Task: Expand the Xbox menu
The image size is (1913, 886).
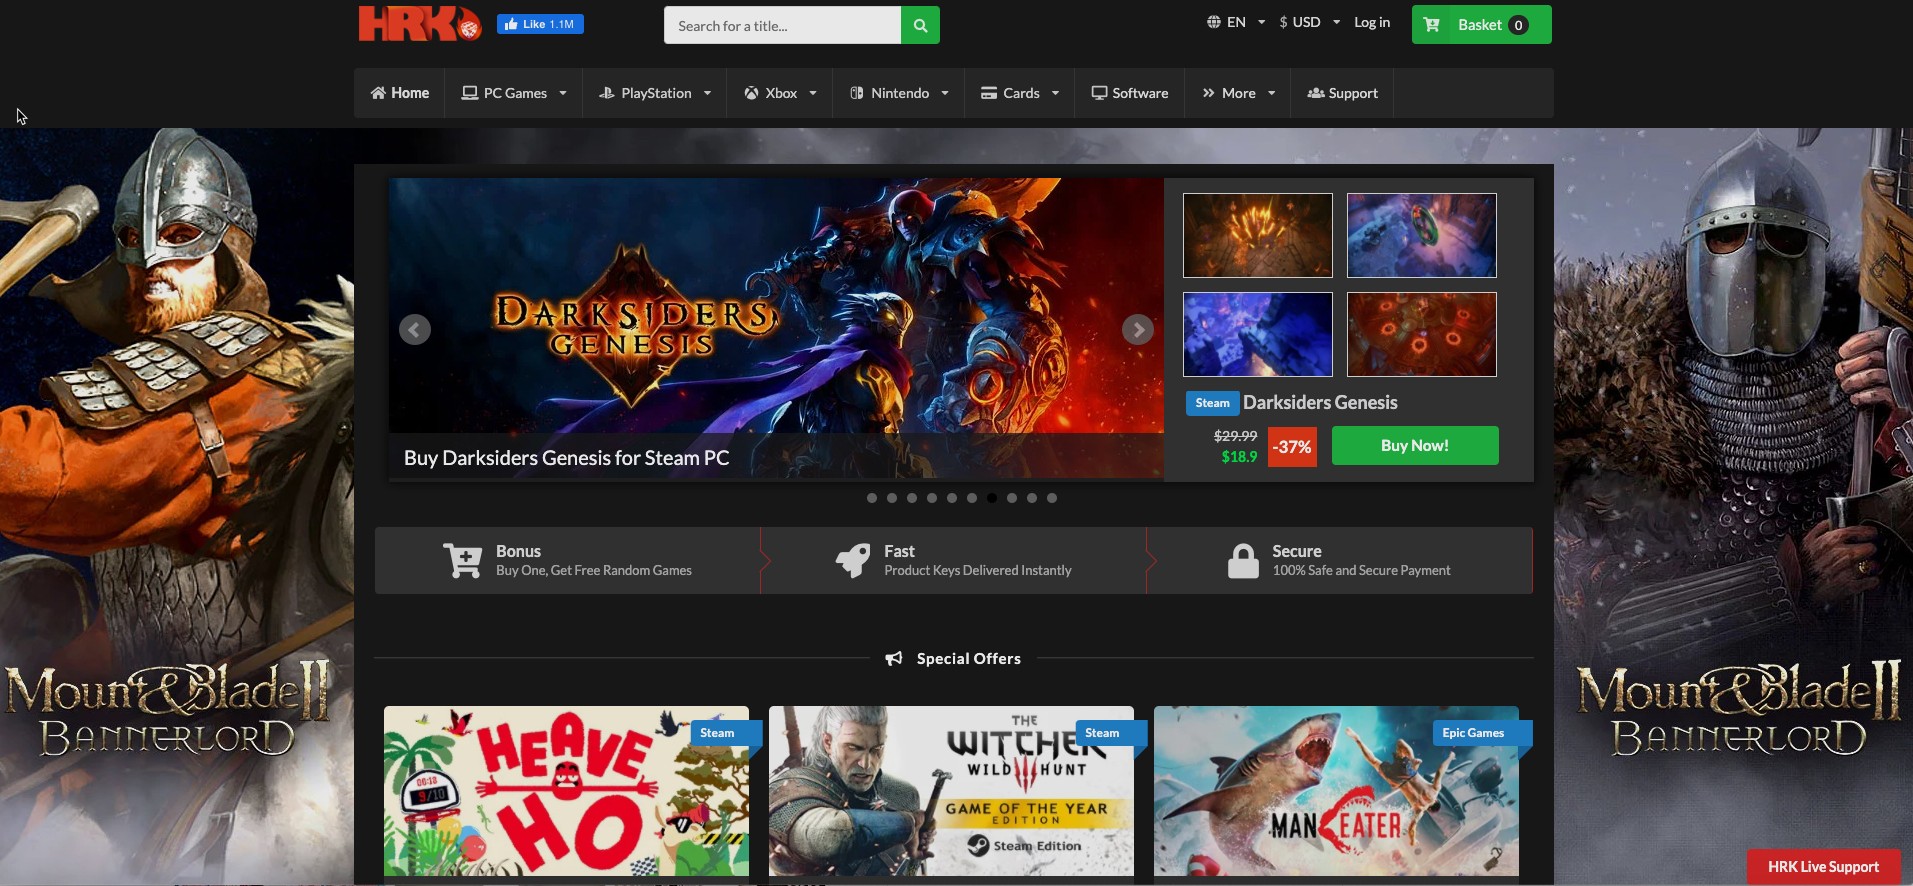Action: (780, 93)
